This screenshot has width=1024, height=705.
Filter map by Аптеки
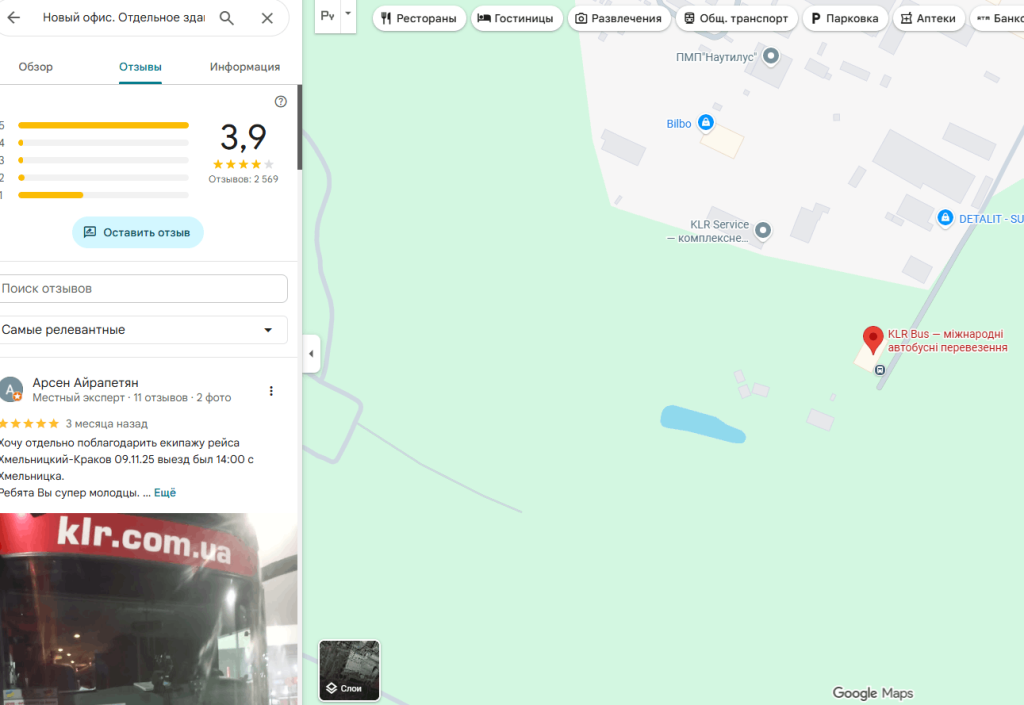pos(929,18)
